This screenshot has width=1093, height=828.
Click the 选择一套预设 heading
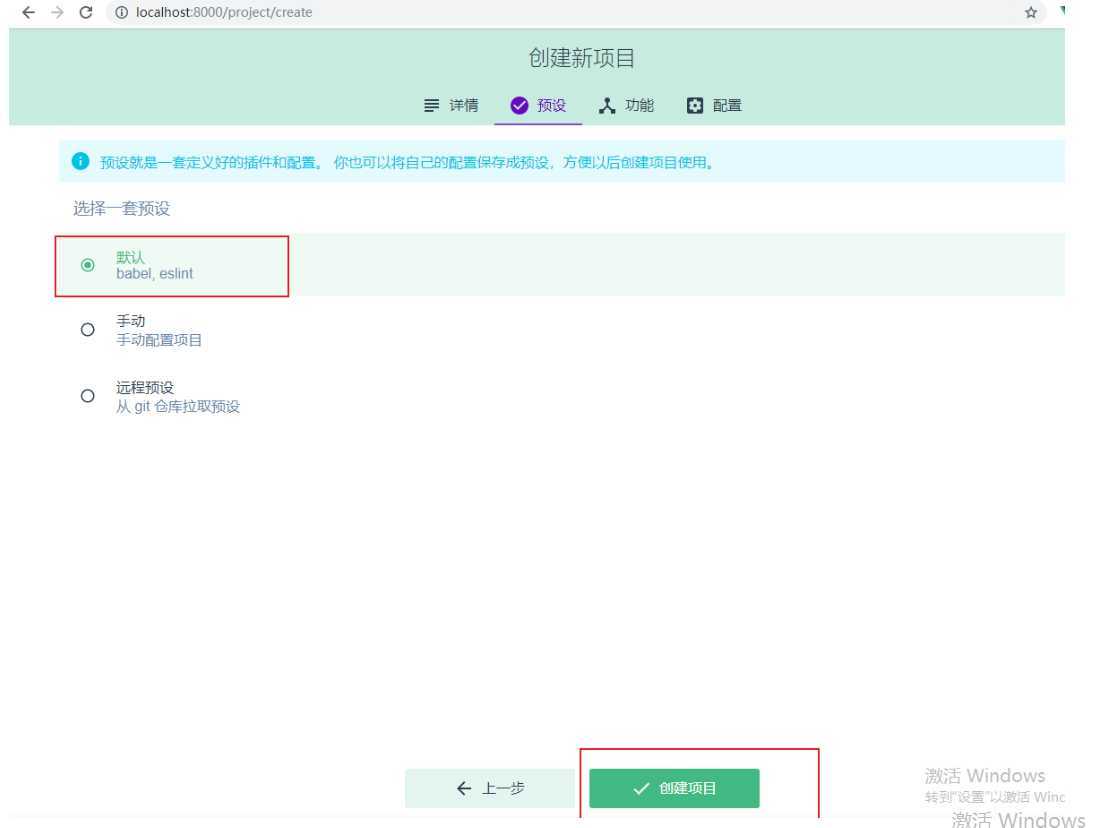pos(121,208)
